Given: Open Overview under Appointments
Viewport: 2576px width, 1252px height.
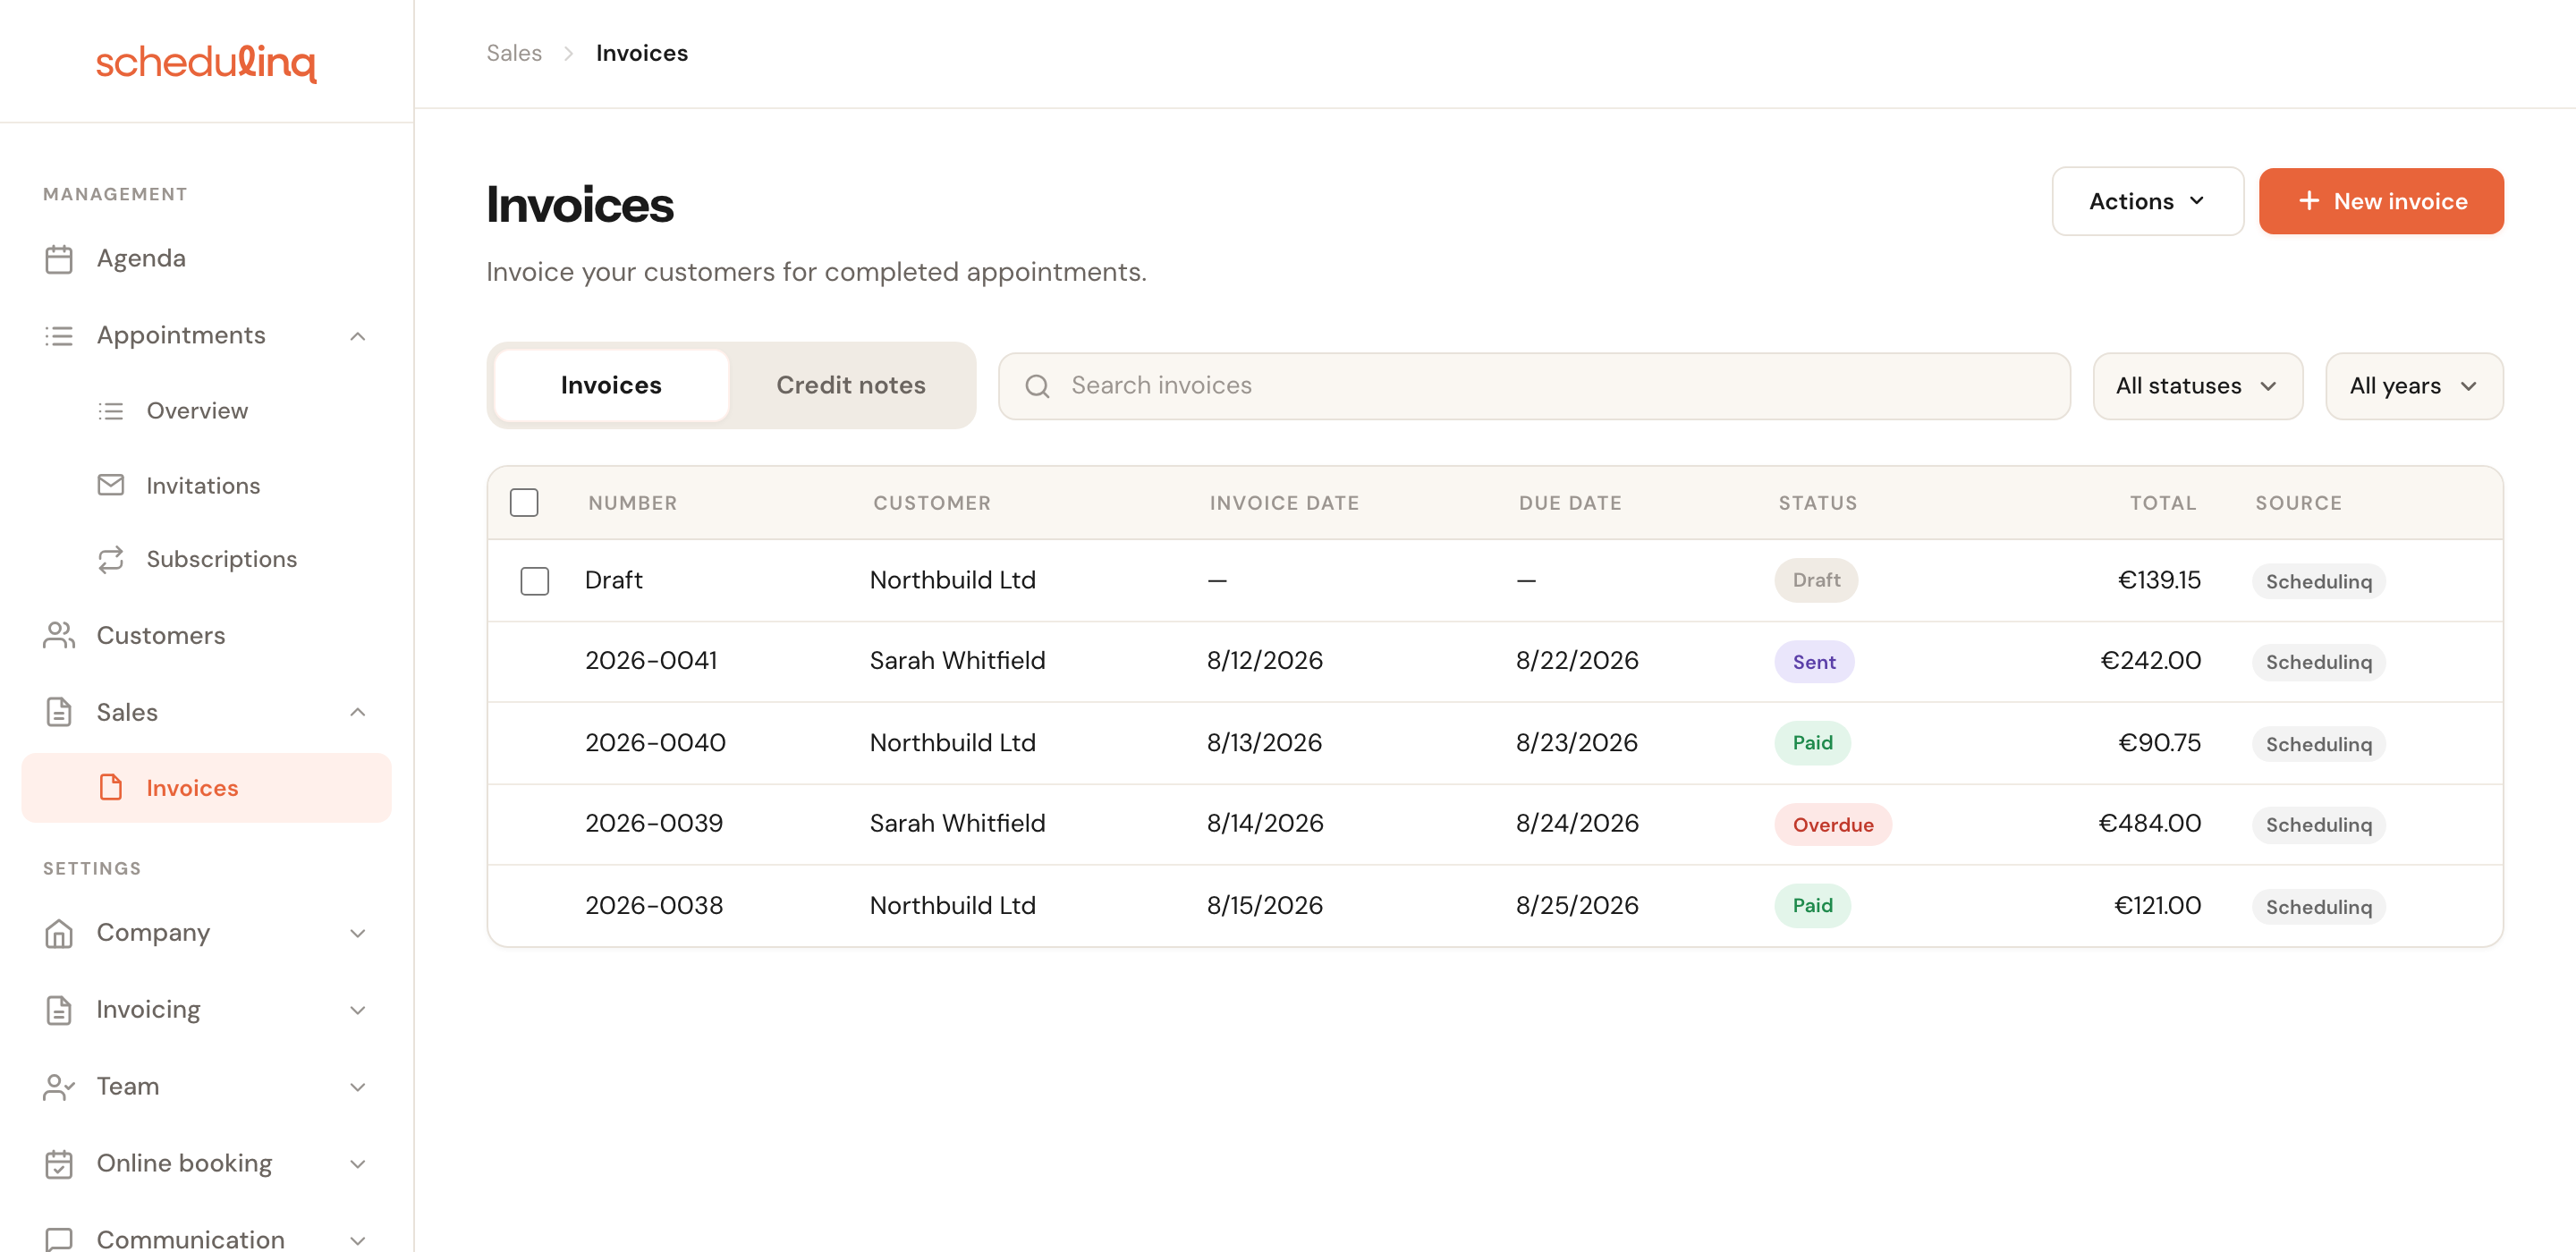Looking at the screenshot, I should click(206, 411).
